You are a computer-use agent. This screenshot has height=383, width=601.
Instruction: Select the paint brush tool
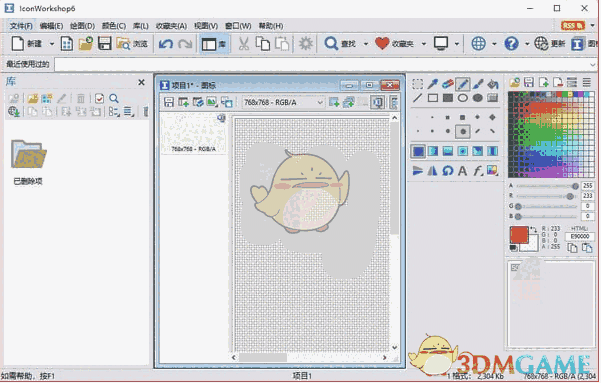pyautogui.click(x=478, y=83)
